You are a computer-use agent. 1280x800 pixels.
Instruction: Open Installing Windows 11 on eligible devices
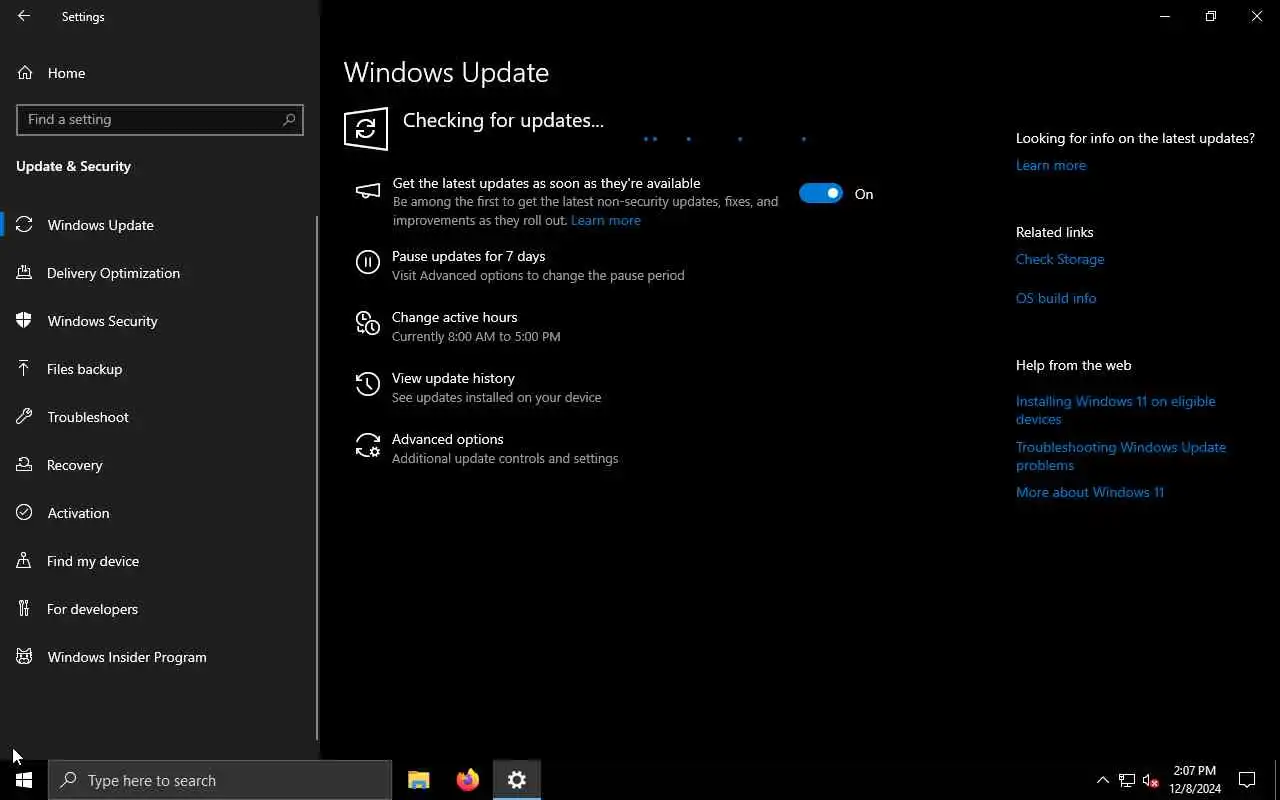(1116, 410)
